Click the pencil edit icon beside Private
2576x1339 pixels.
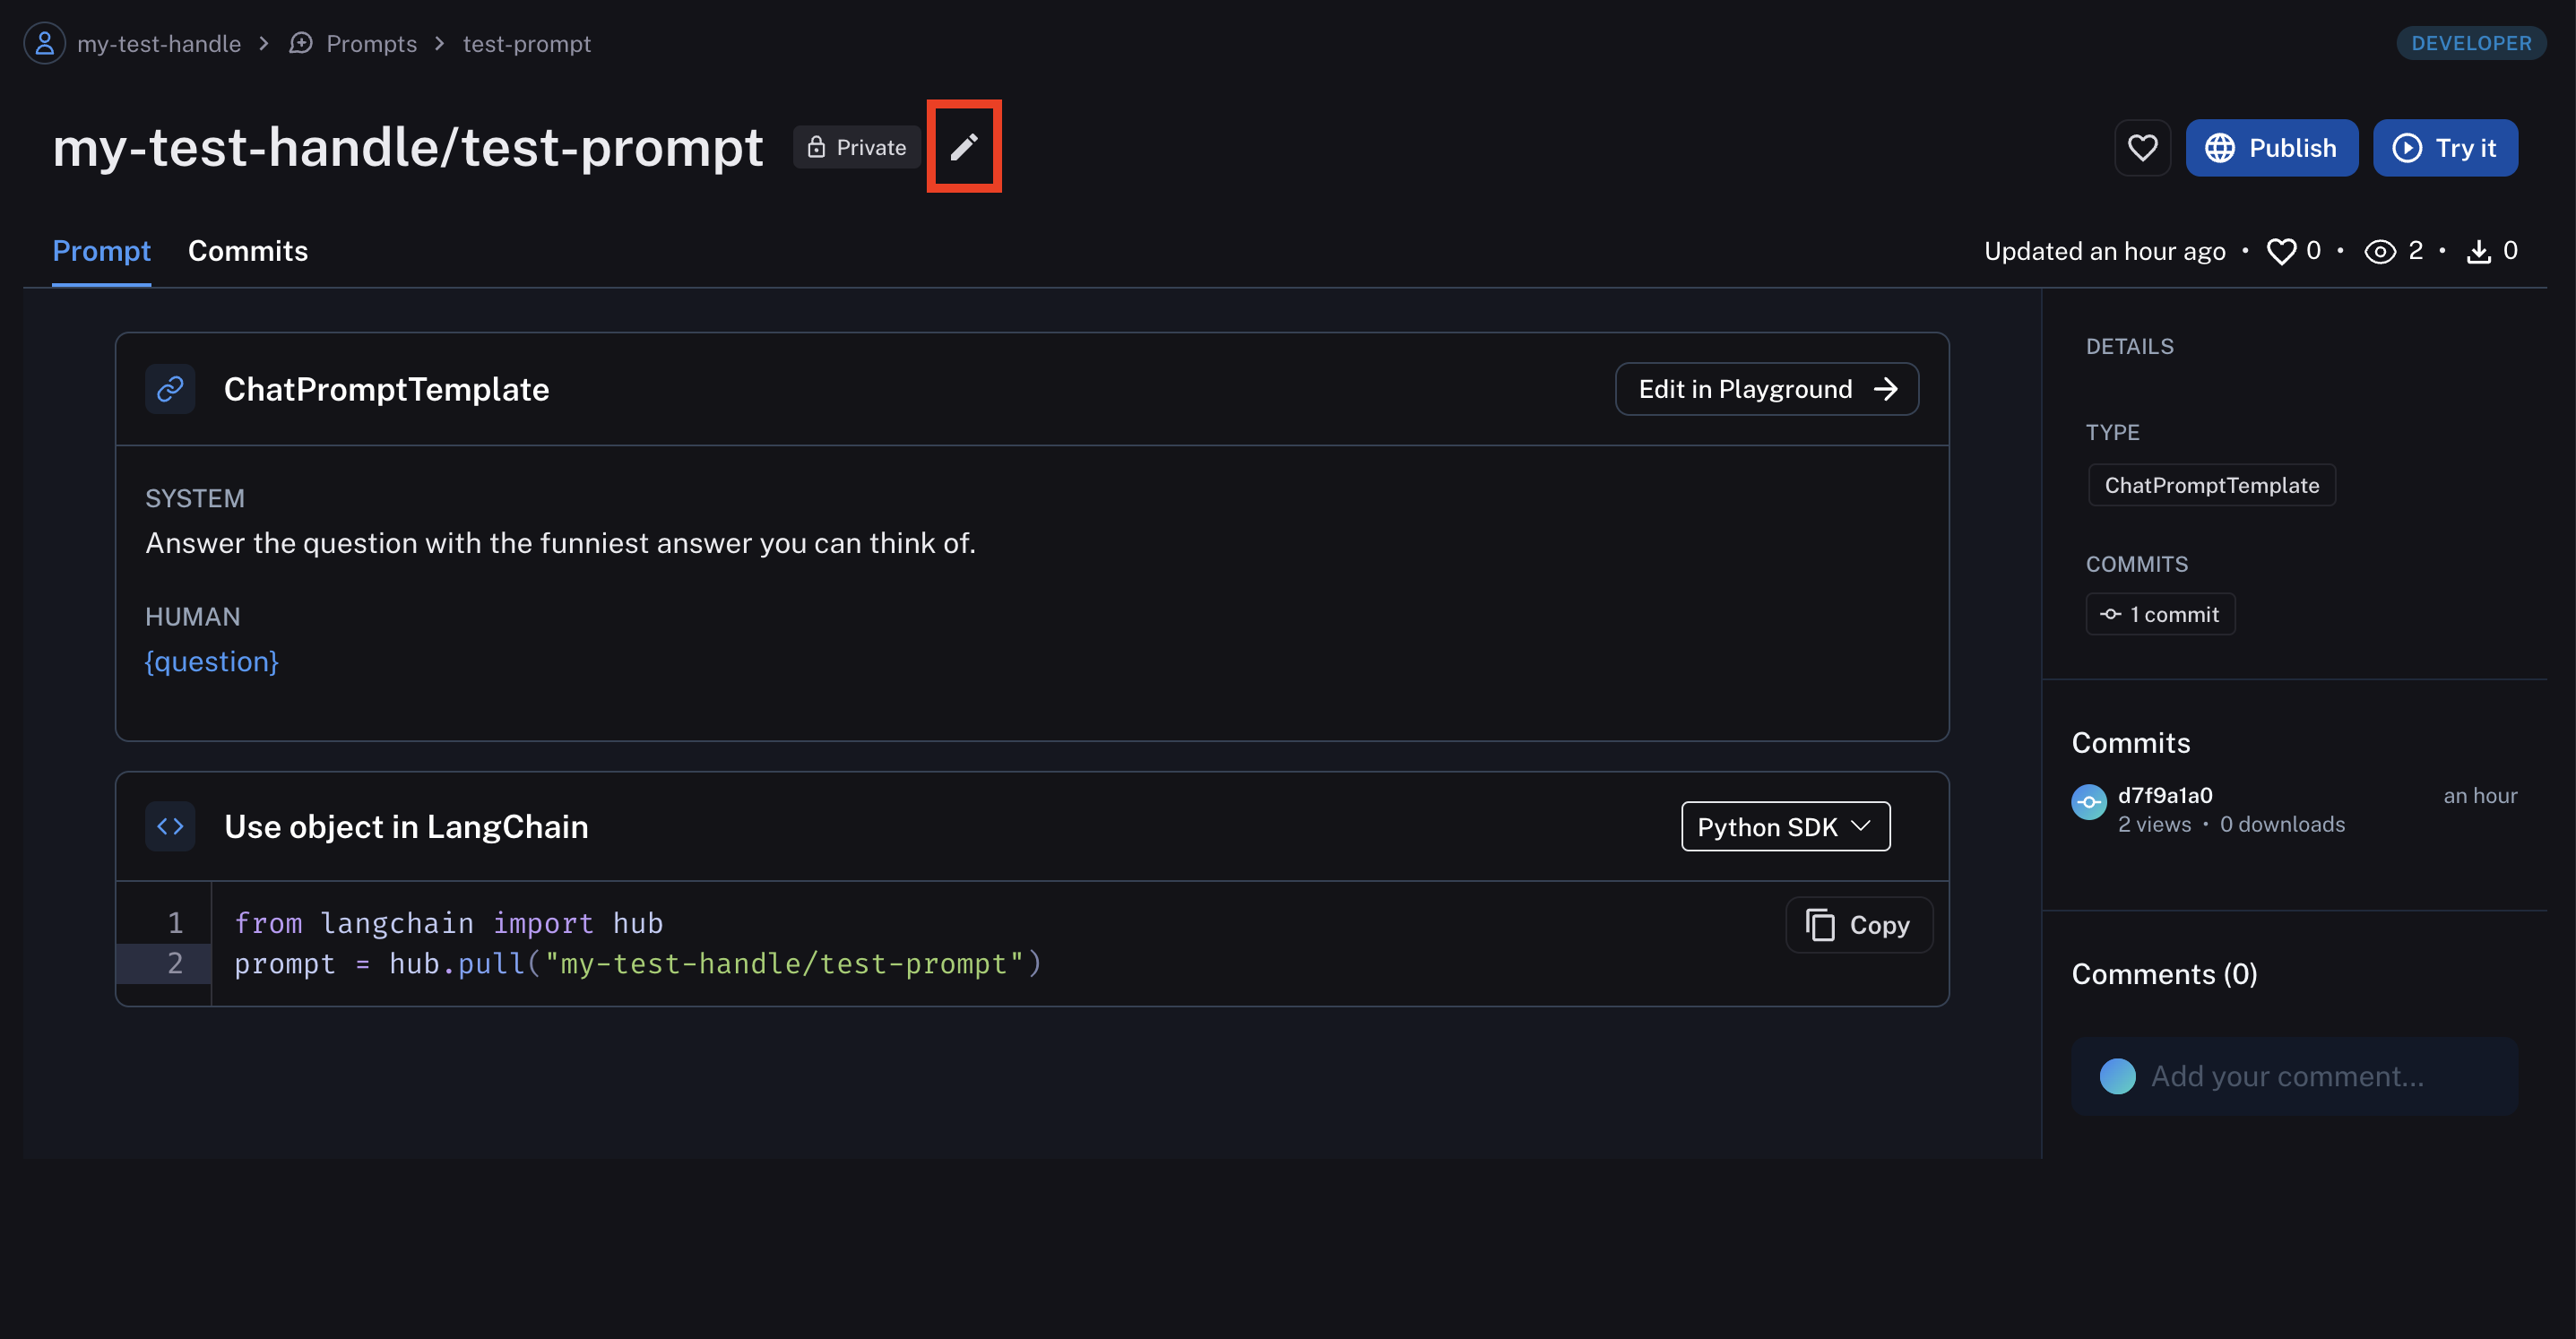[x=963, y=147]
